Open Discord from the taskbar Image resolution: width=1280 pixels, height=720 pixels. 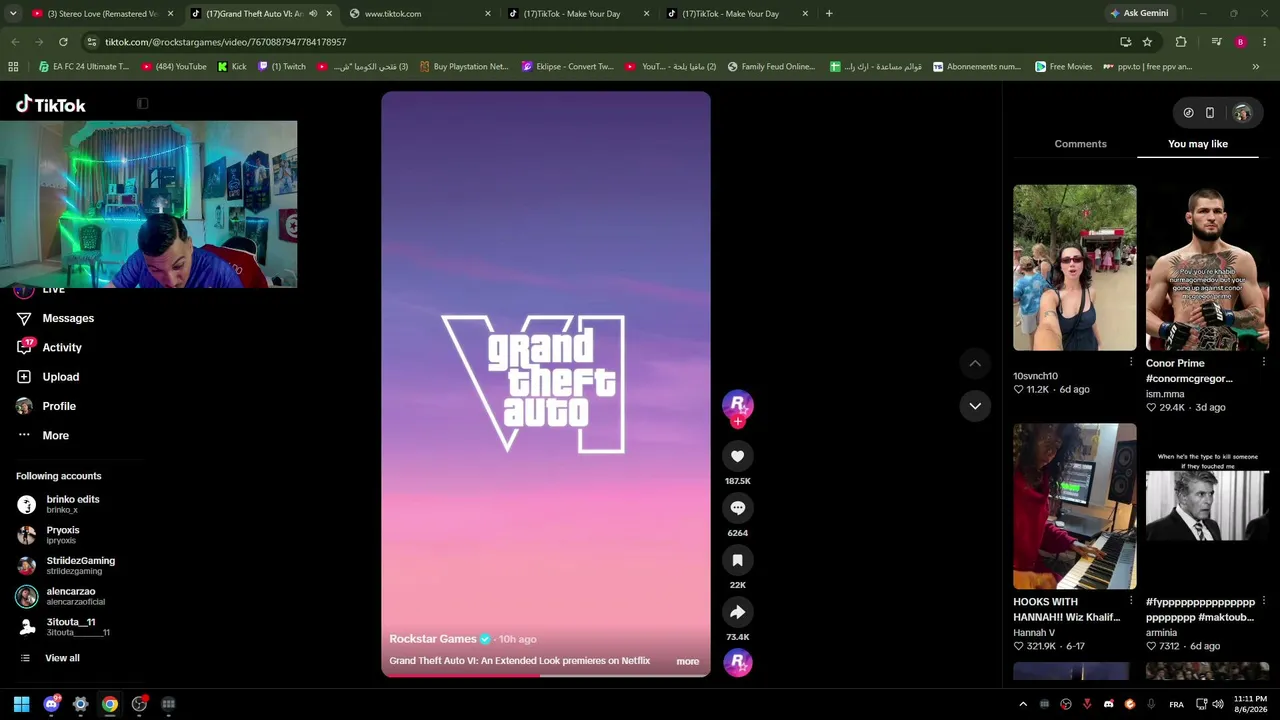[x=51, y=704]
